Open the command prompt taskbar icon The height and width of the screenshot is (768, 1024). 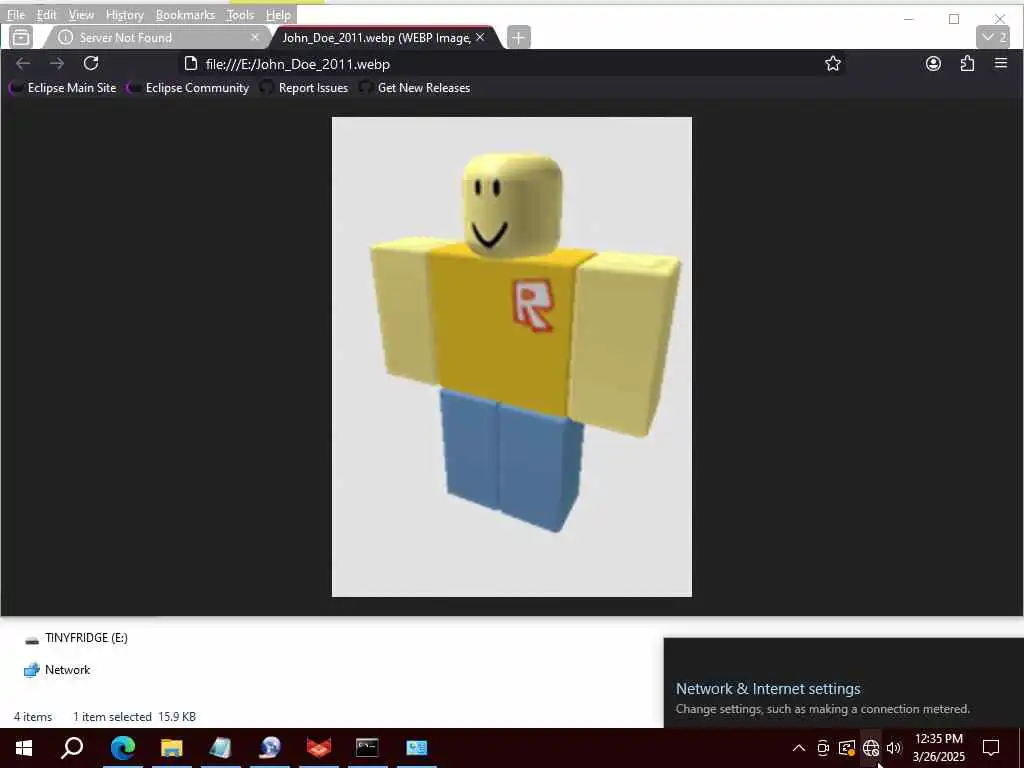(x=367, y=748)
